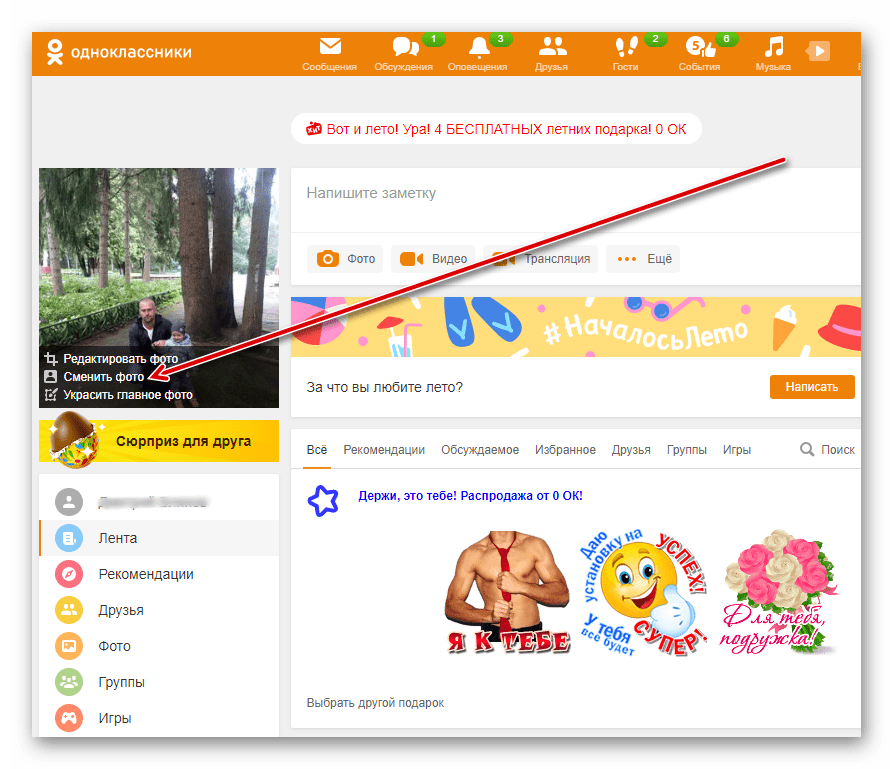Open Оповещения bell icon
The width and height of the screenshot is (893, 769).
478,47
